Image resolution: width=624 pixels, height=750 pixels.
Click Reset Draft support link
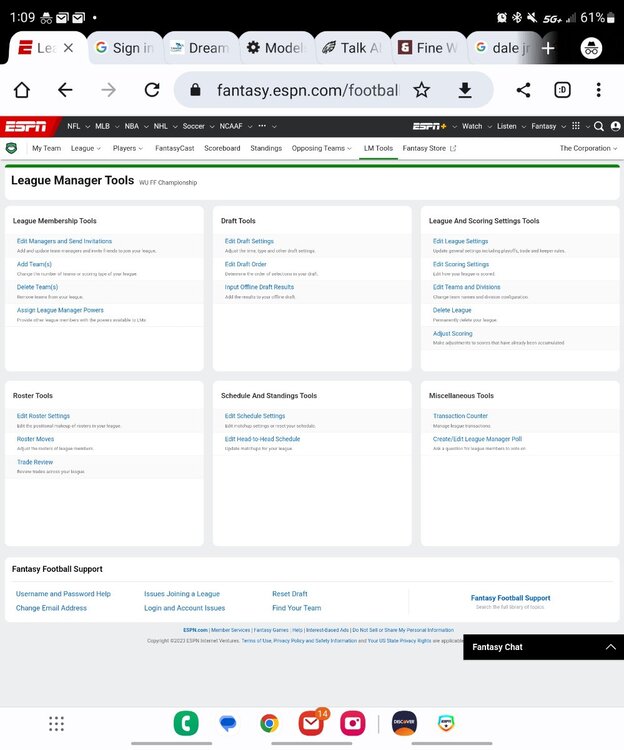click(x=290, y=594)
